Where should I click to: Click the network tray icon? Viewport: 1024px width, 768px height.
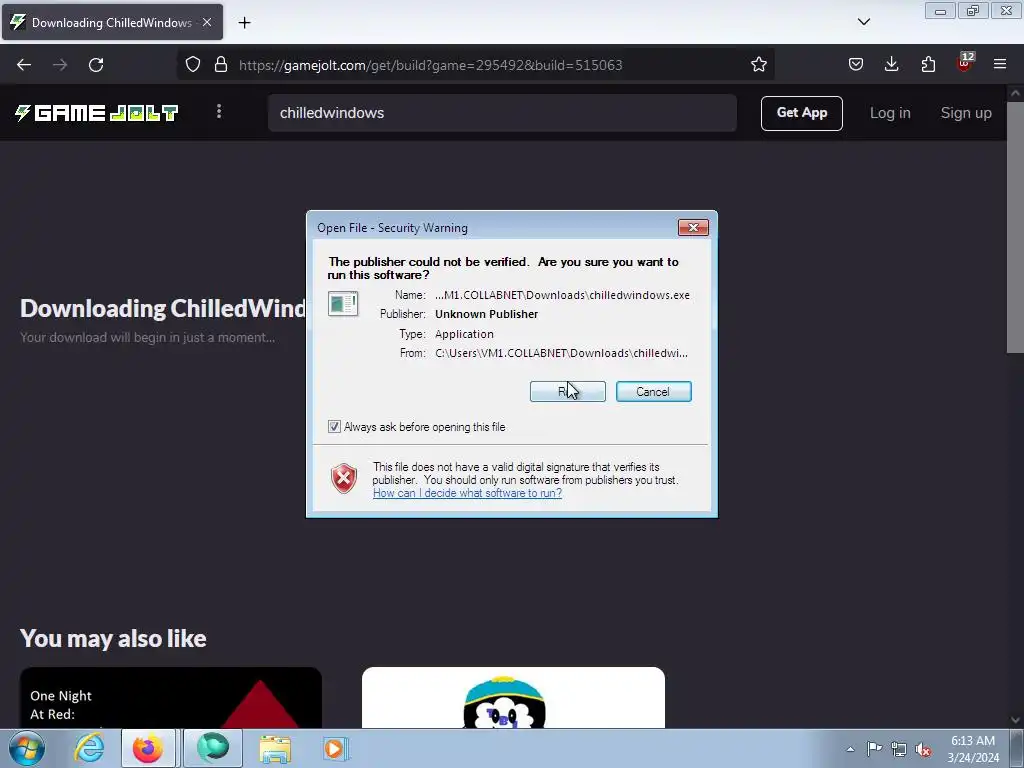[899, 749]
